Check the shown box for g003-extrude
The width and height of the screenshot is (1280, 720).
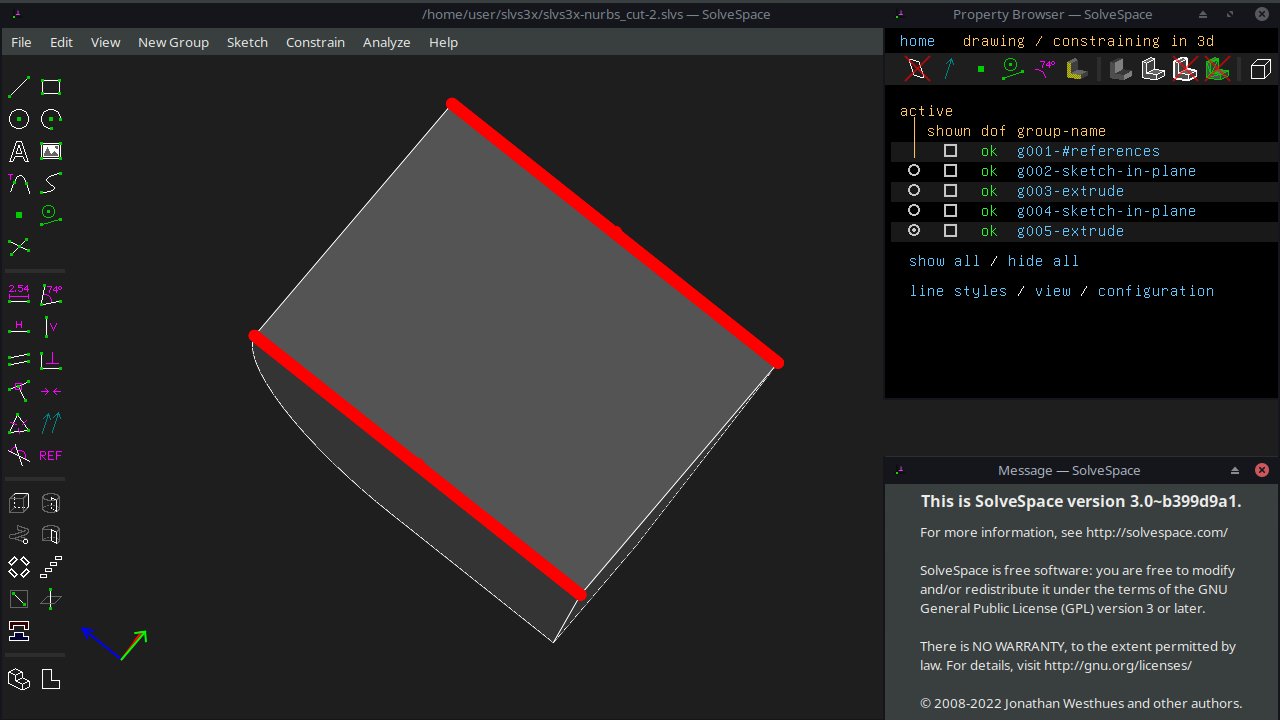(950, 190)
